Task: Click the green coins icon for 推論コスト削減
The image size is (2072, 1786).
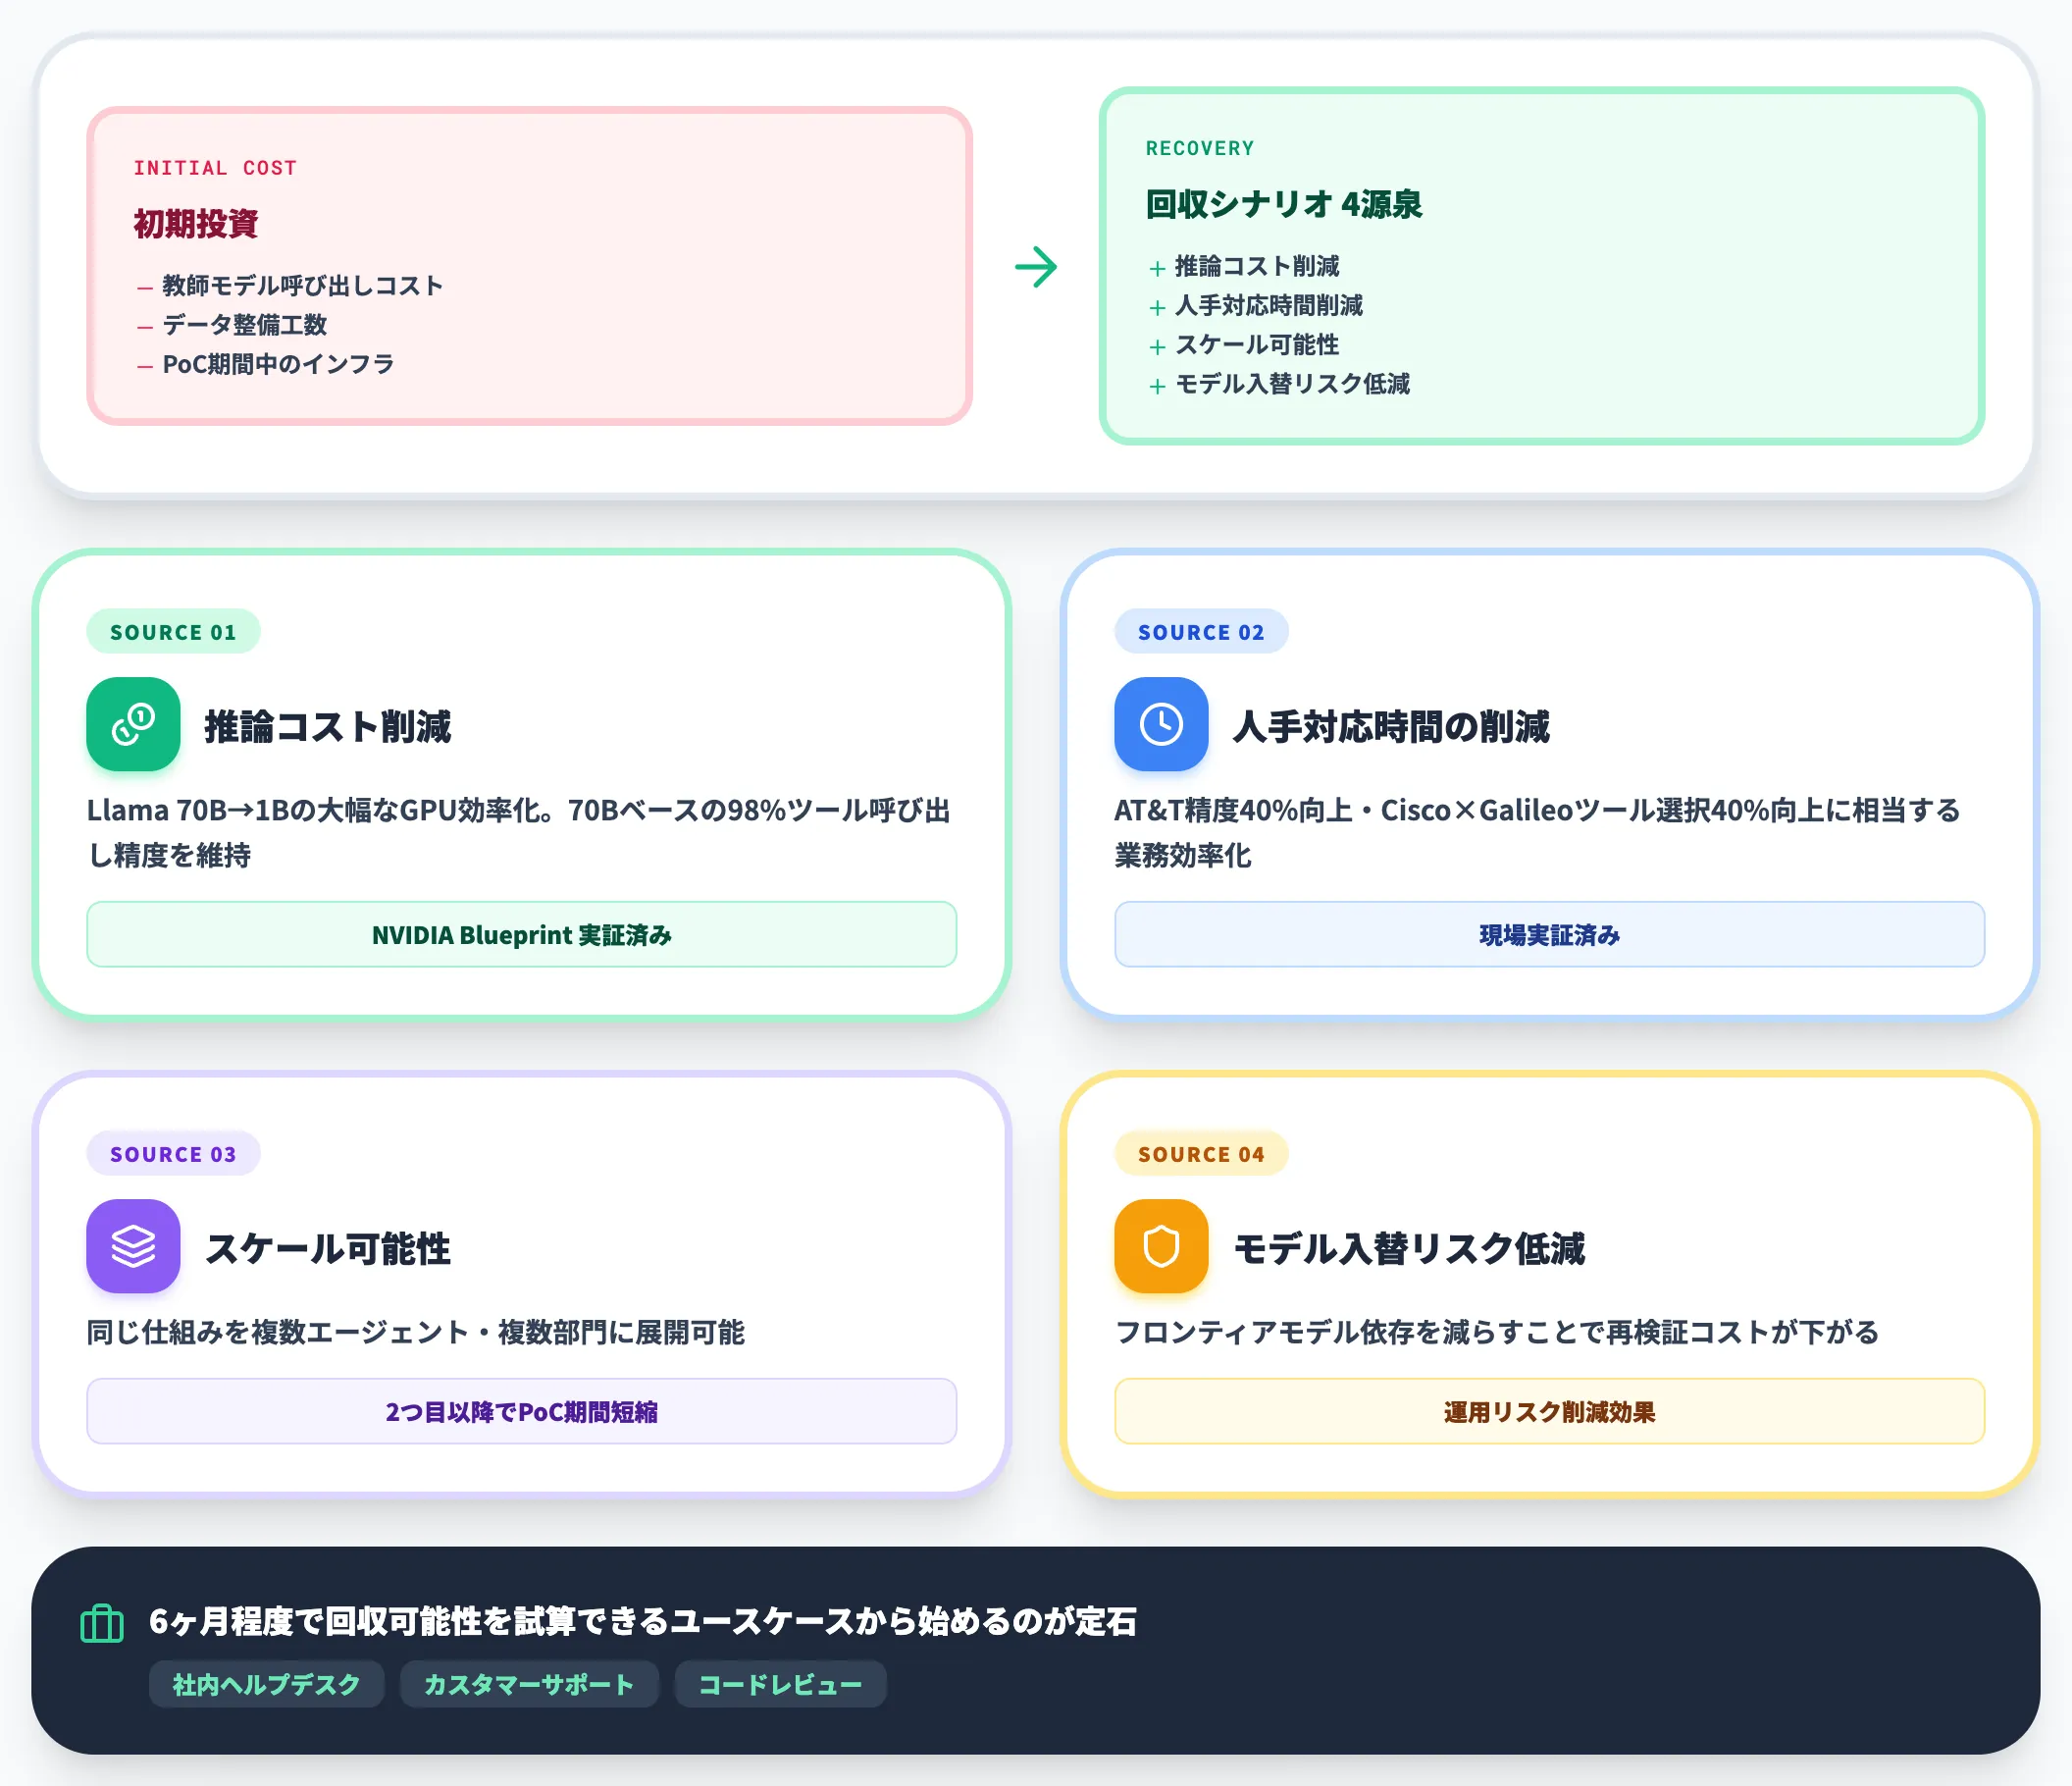Action: (133, 724)
